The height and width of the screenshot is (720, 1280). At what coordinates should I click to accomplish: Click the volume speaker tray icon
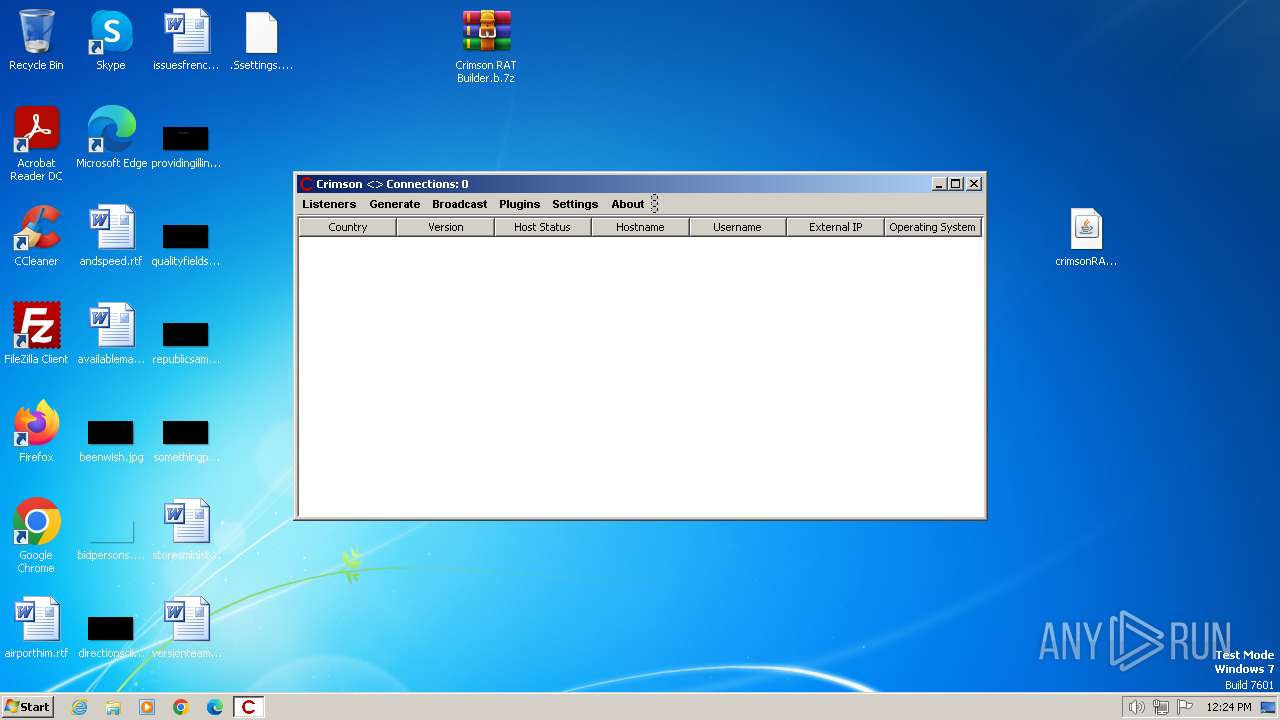(1136, 707)
